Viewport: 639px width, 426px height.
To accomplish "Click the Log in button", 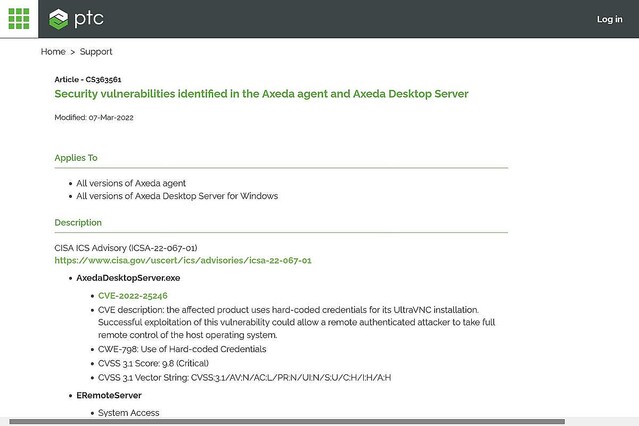I will pyautogui.click(x=609, y=19).
